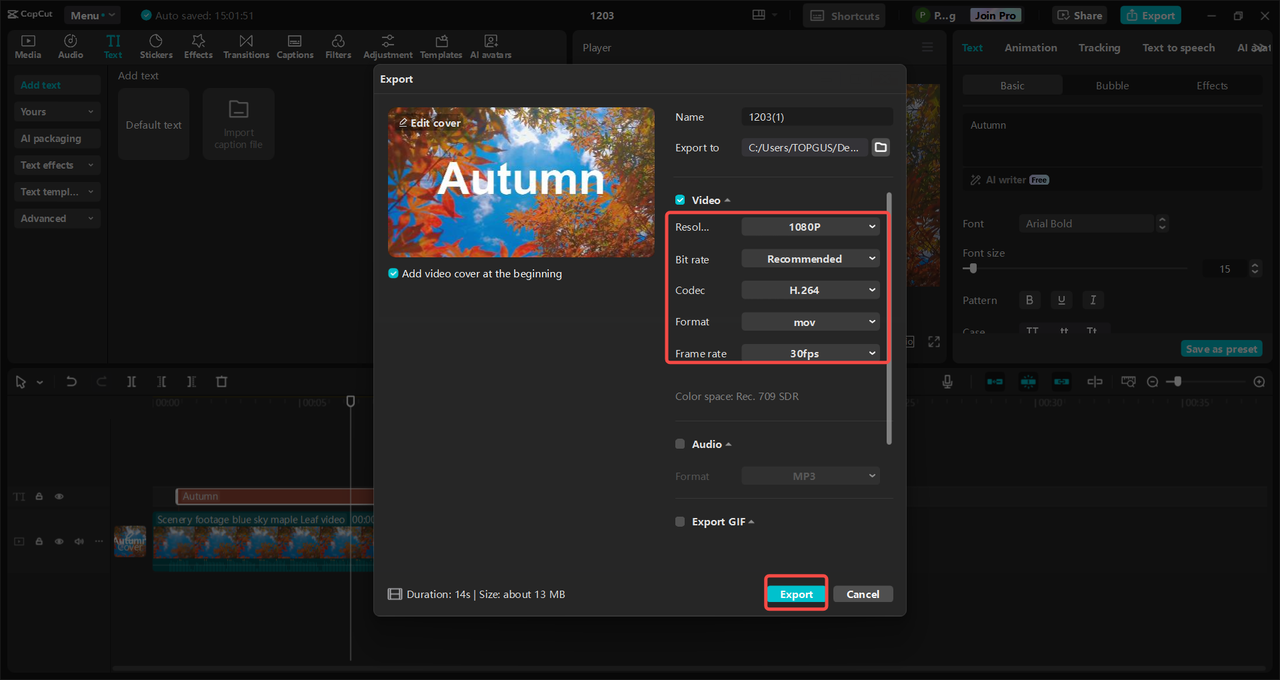Open the Format dropdown showing mov
The width and height of the screenshot is (1280, 680).
click(810, 322)
